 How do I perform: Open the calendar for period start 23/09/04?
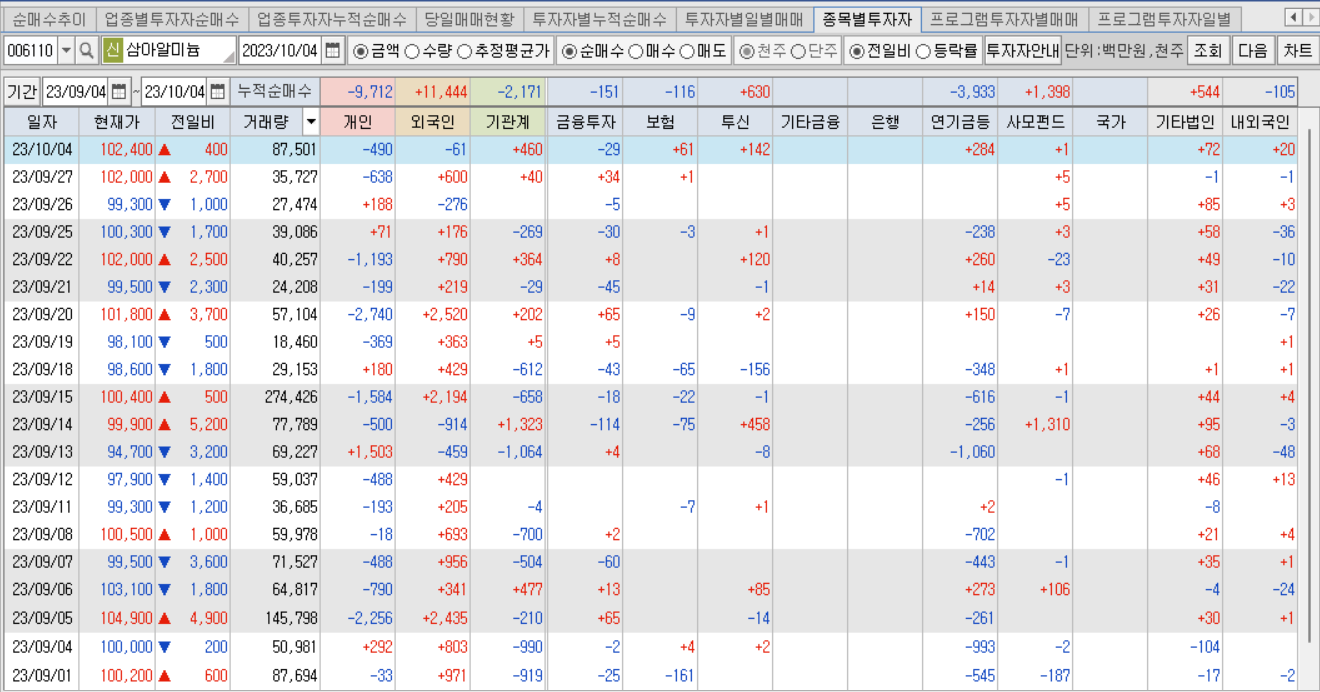point(117,90)
